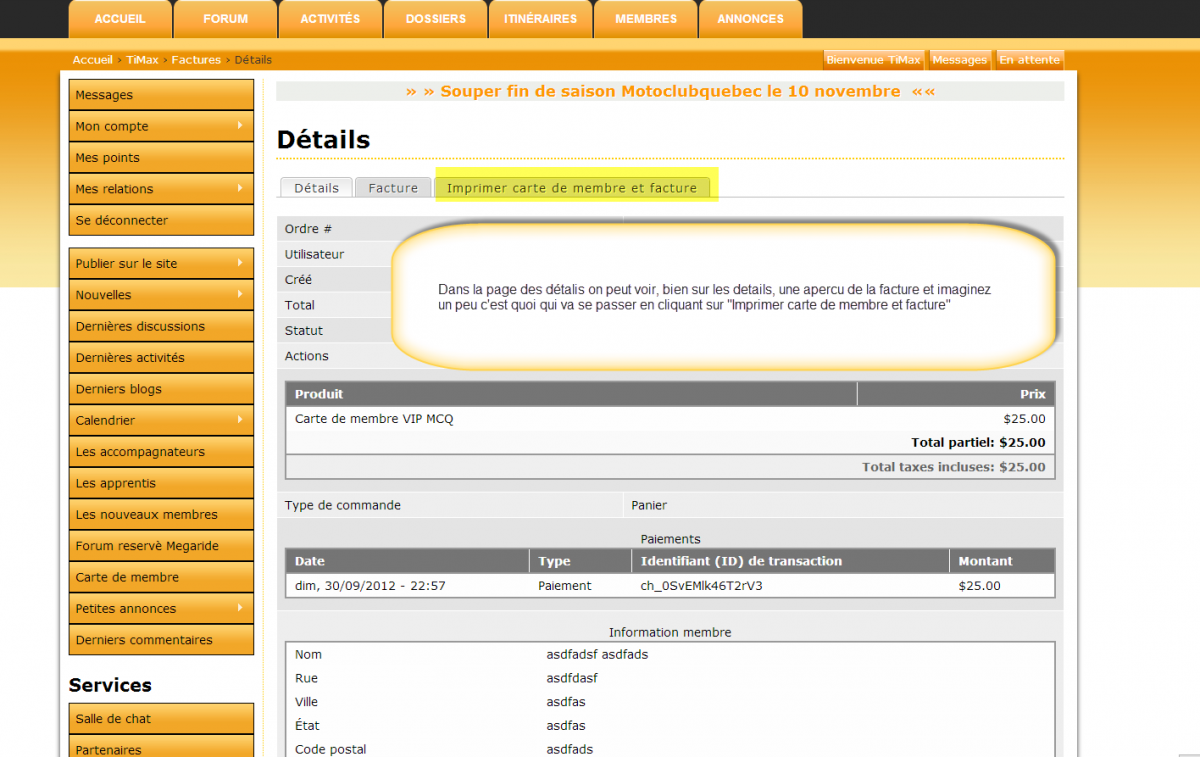Follow the Accueil breadcrumb link
The height and width of the screenshot is (757, 1200).
coord(93,60)
